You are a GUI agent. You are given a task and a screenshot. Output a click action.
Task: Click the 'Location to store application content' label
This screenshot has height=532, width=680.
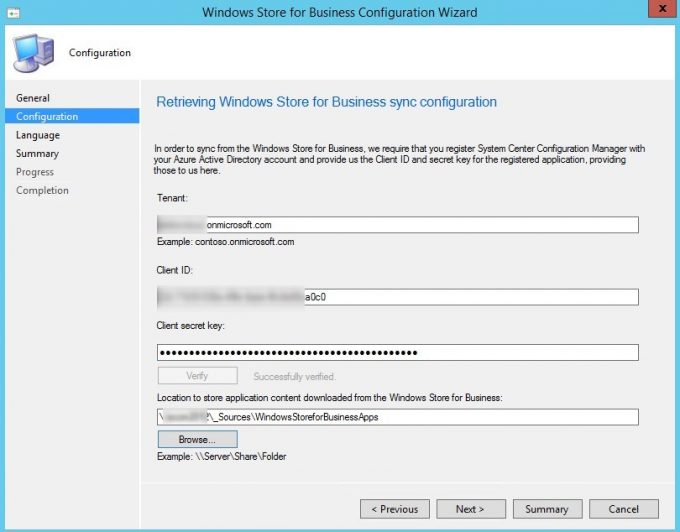[330, 398]
